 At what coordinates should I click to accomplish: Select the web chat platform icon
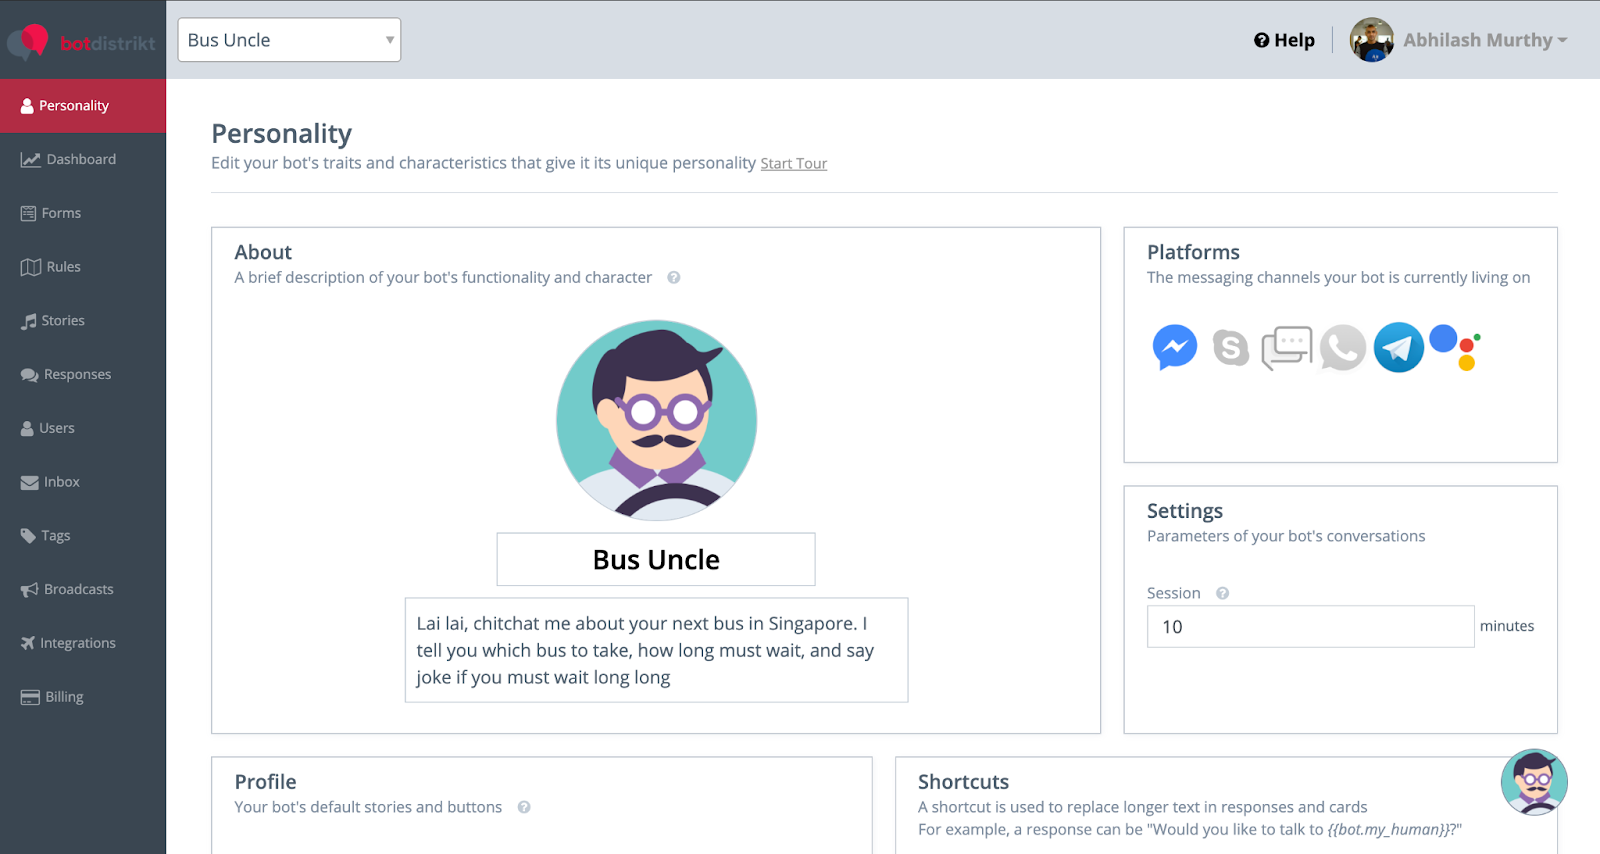coord(1287,348)
